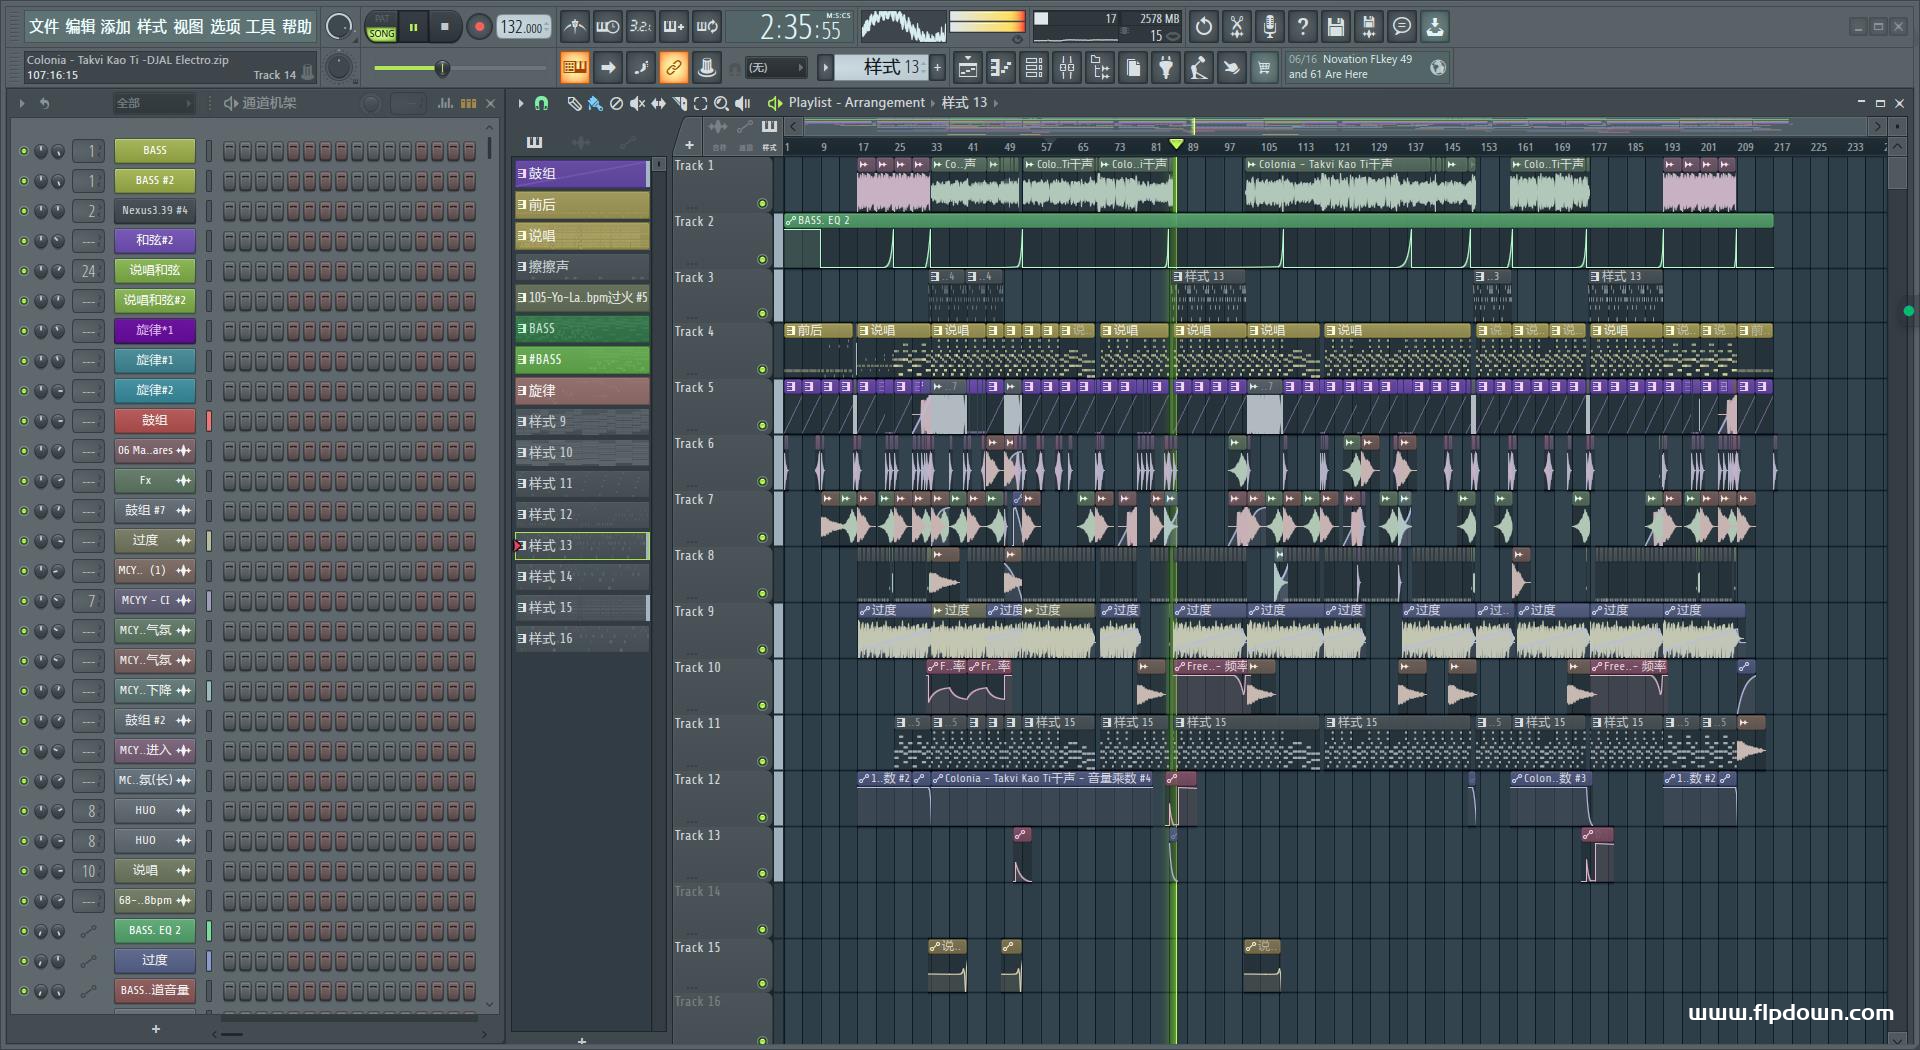Select 鼓组 pattern in picker list
This screenshot has width=1920, height=1050.
point(581,174)
